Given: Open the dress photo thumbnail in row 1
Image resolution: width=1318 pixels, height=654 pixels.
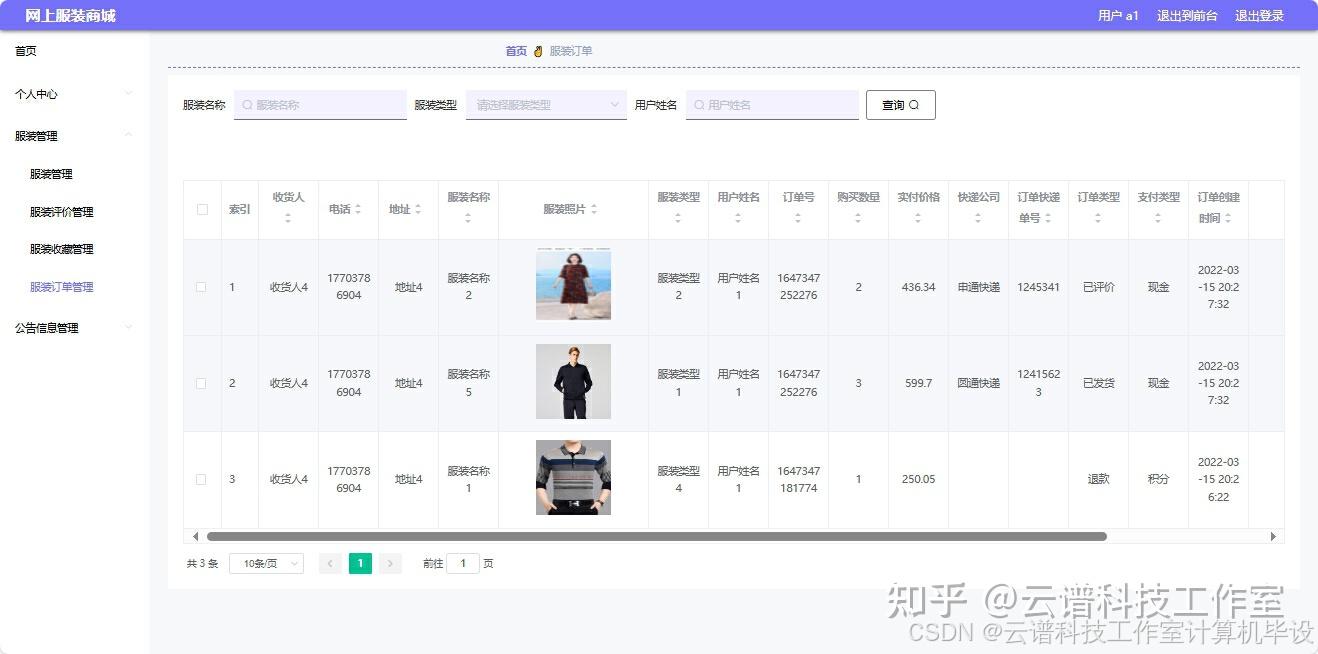Looking at the screenshot, I should [x=573, y=284].
